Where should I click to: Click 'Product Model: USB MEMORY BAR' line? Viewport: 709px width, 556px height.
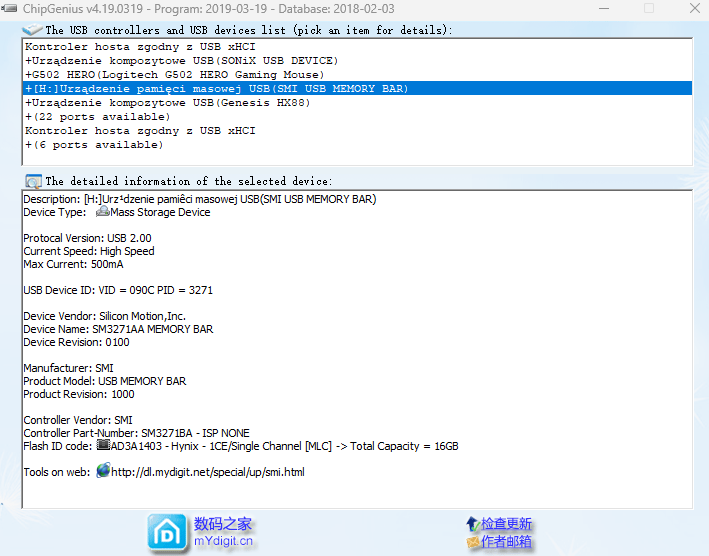click(104, 381)
